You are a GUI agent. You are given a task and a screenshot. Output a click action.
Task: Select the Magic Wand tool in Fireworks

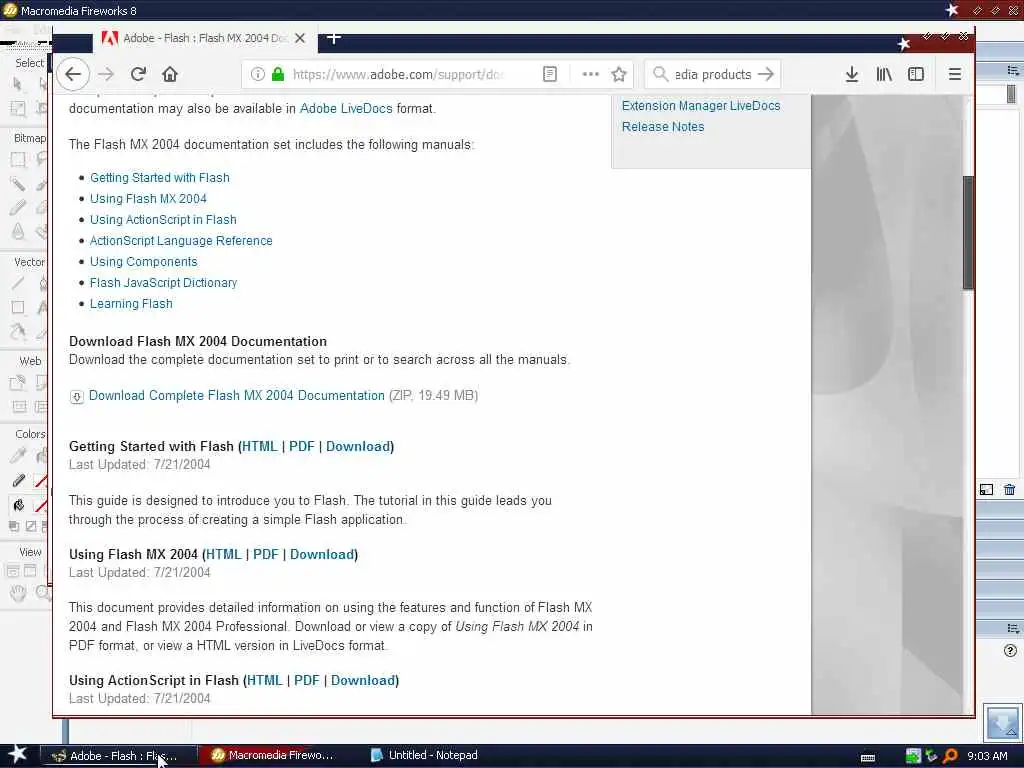coord(18,184)
